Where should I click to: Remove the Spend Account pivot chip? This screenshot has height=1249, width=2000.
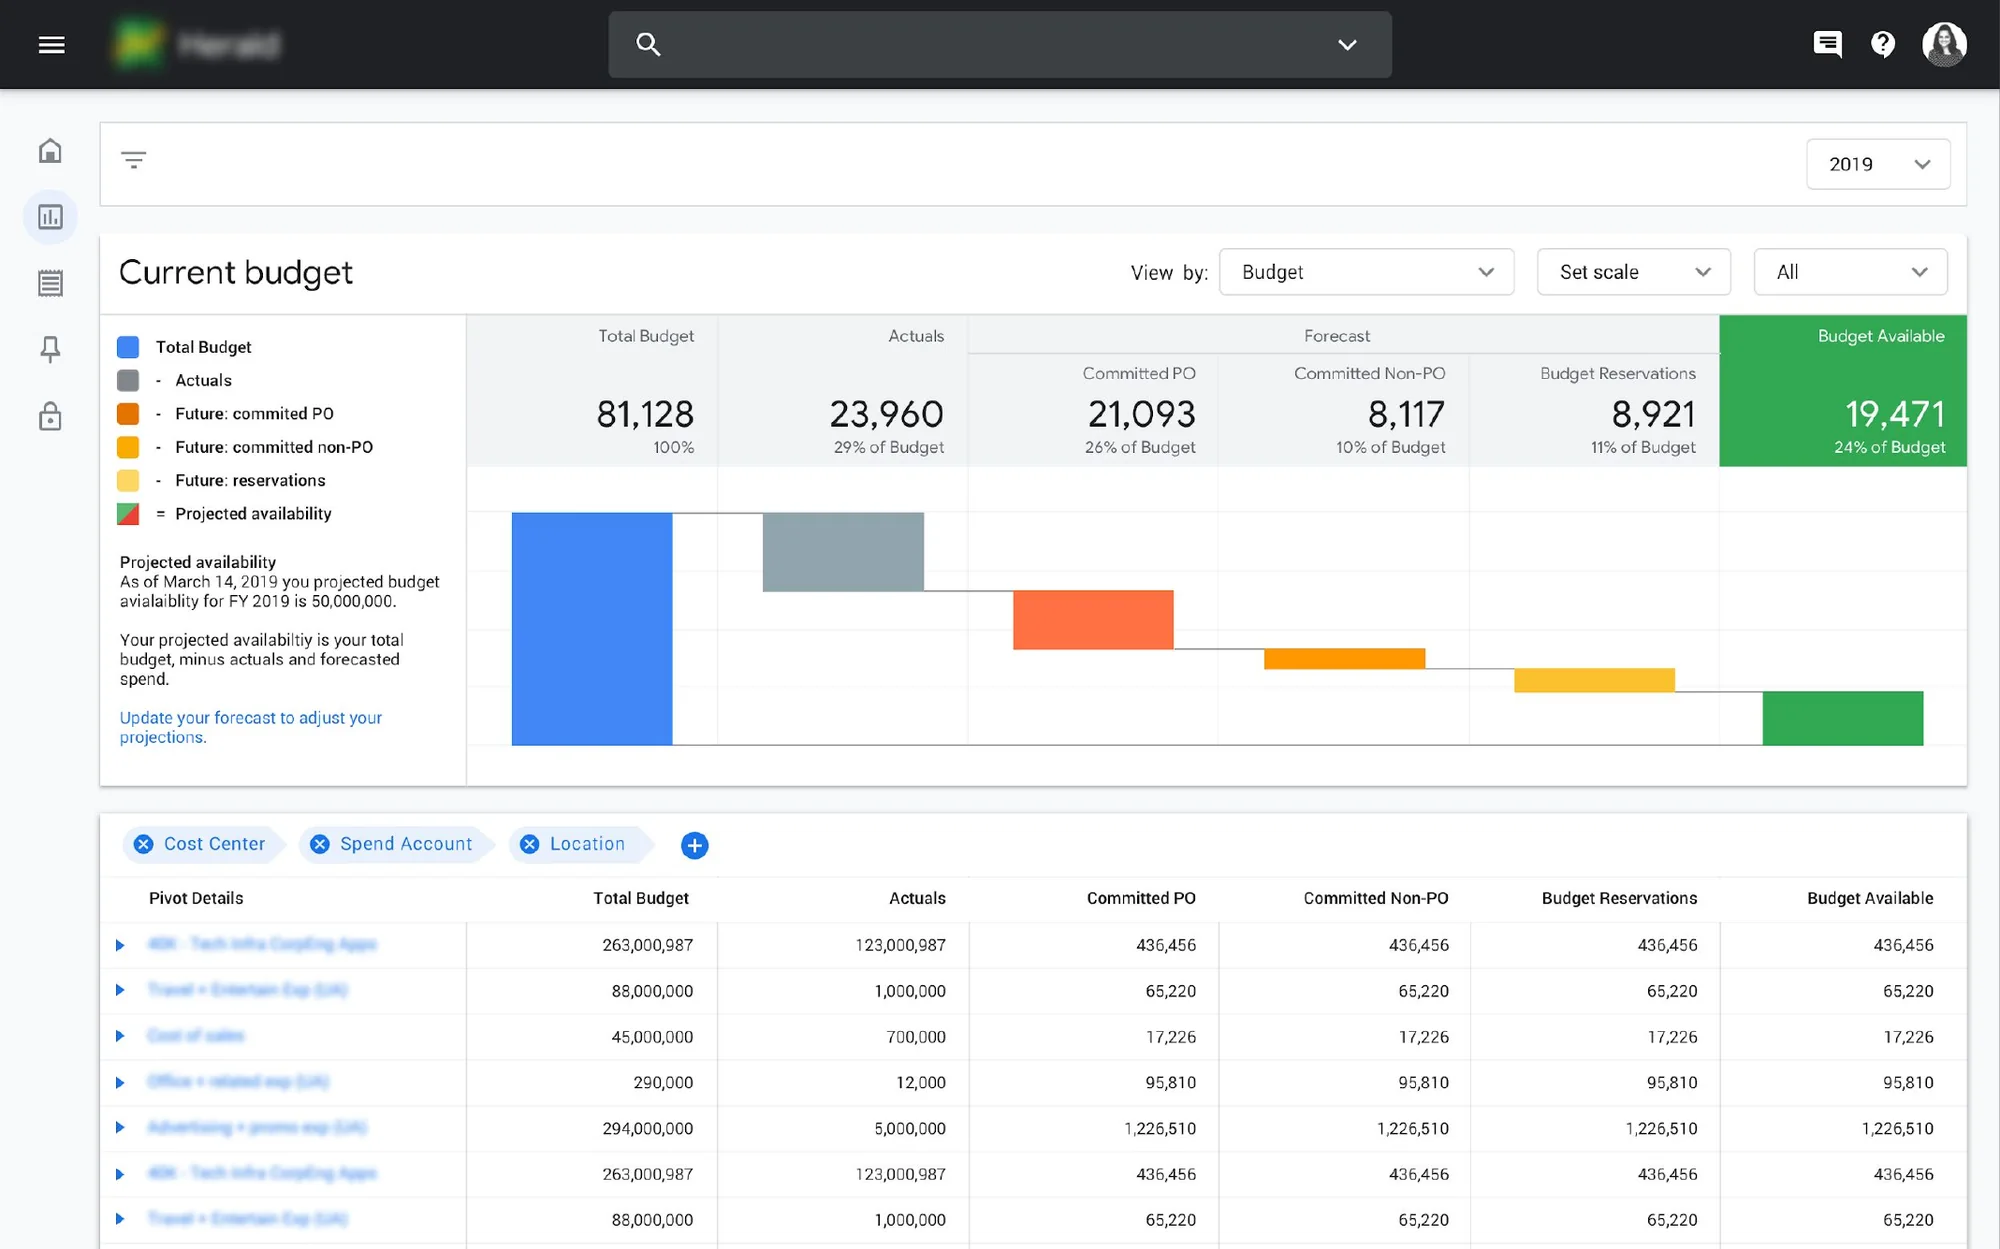320,844
